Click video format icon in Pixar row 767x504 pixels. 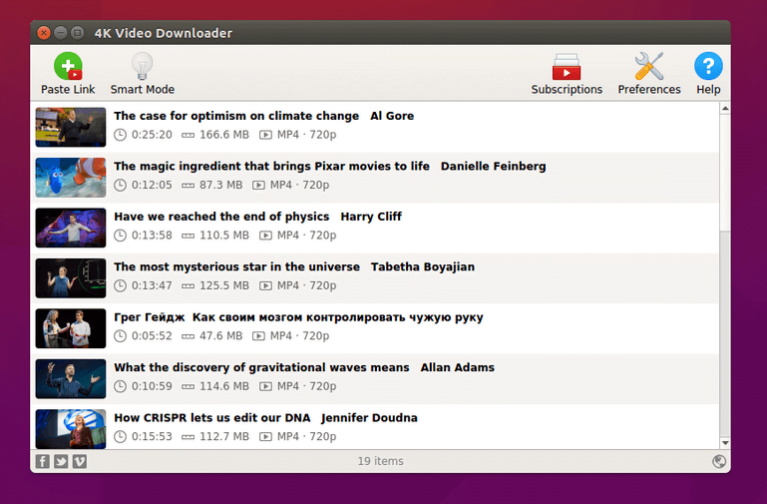coord(259,185)
